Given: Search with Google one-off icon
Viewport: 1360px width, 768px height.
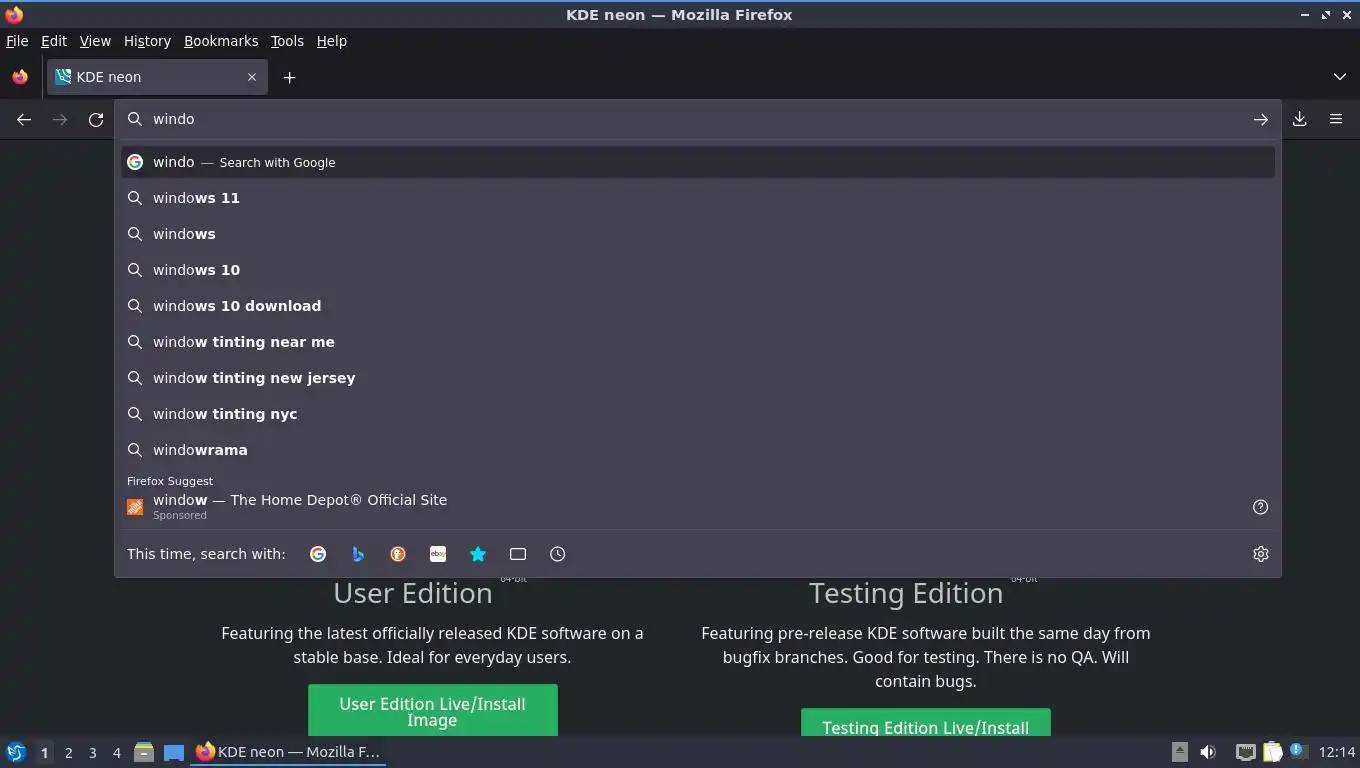Looking at the screenshot, I should point(318,554).
